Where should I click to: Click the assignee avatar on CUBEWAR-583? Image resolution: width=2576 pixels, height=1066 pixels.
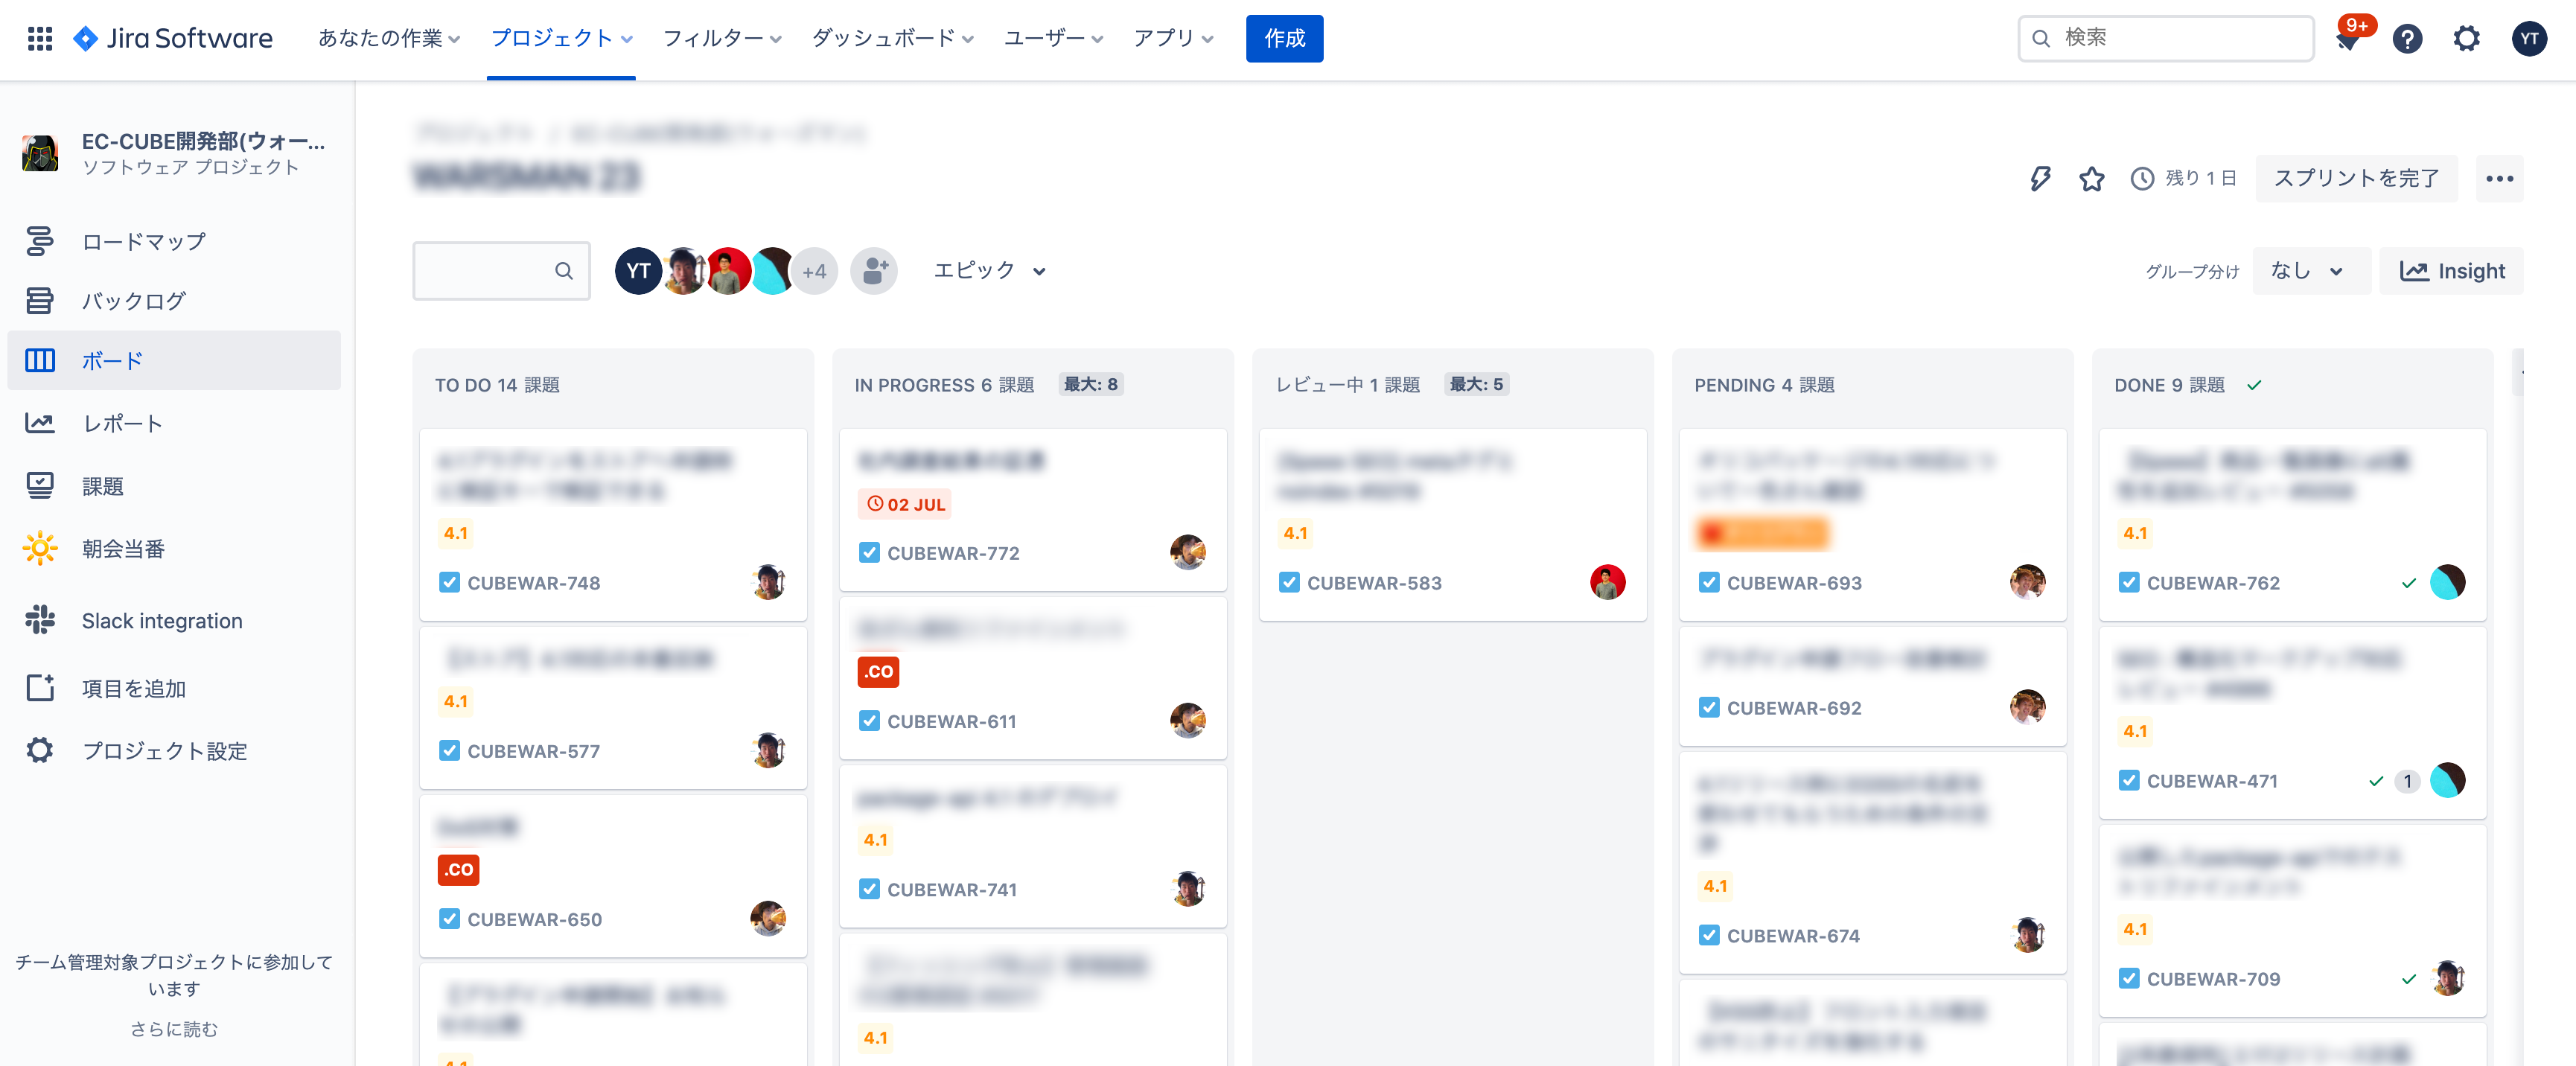pos(1607,582)
